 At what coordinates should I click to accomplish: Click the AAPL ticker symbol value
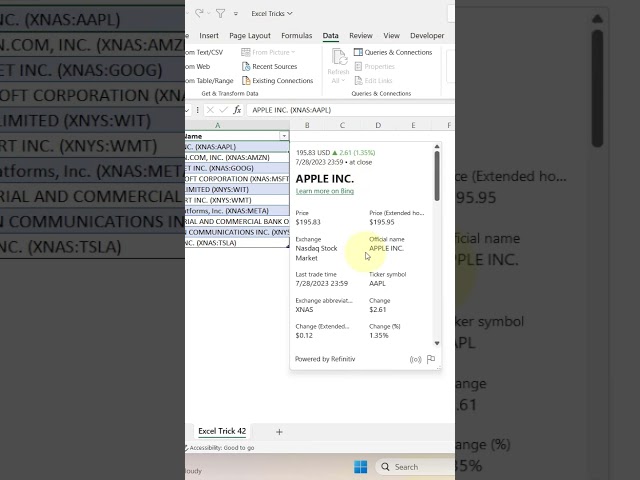click(377, 283)
